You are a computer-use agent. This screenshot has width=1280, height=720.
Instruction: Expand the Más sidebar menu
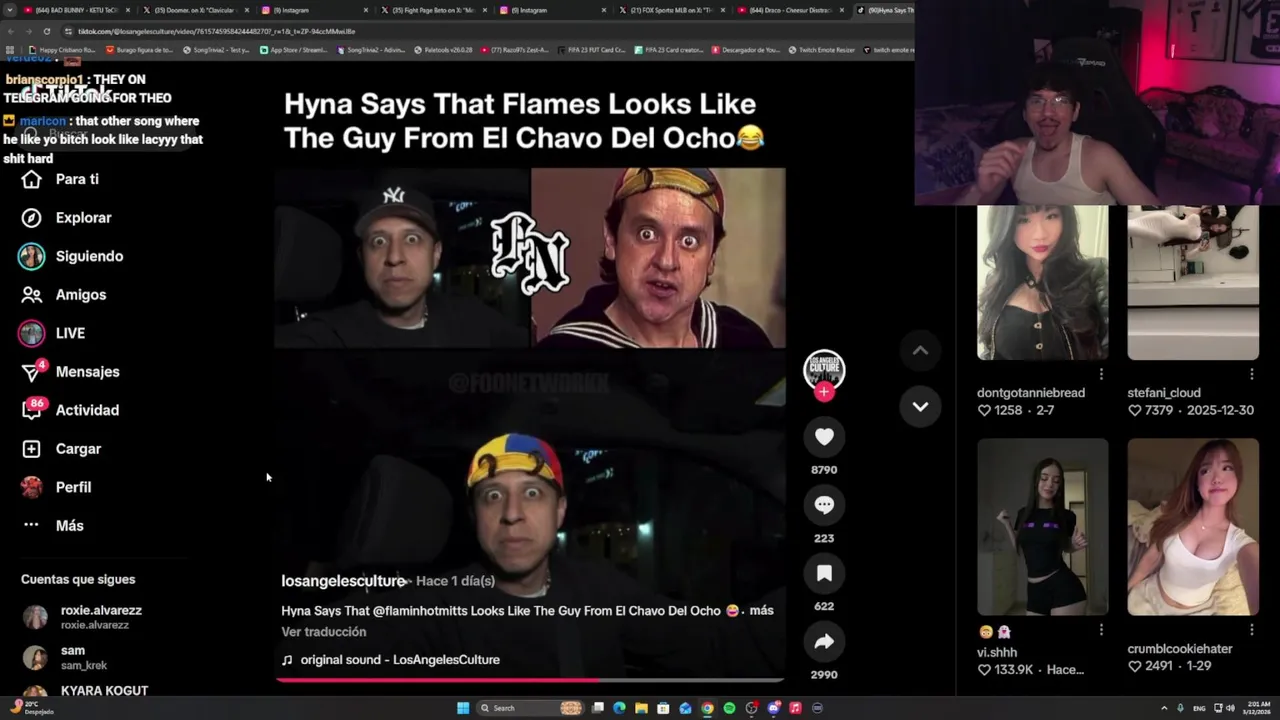[53, 526]
